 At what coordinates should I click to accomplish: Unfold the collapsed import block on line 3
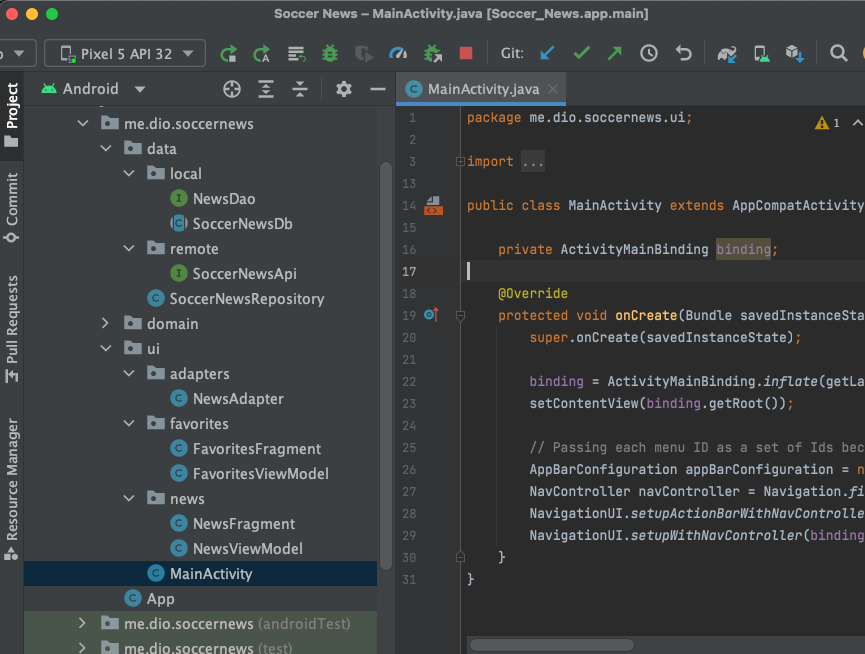[460, 162]
